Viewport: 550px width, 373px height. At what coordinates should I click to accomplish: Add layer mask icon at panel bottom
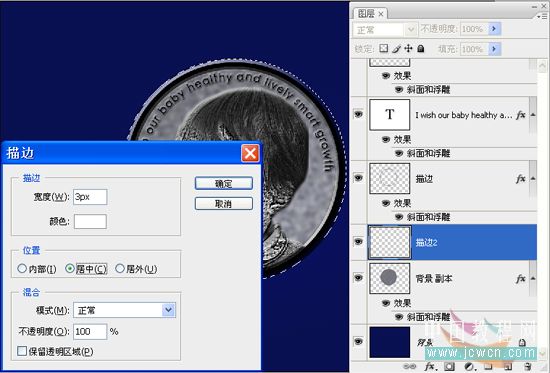tap(449, 366)
